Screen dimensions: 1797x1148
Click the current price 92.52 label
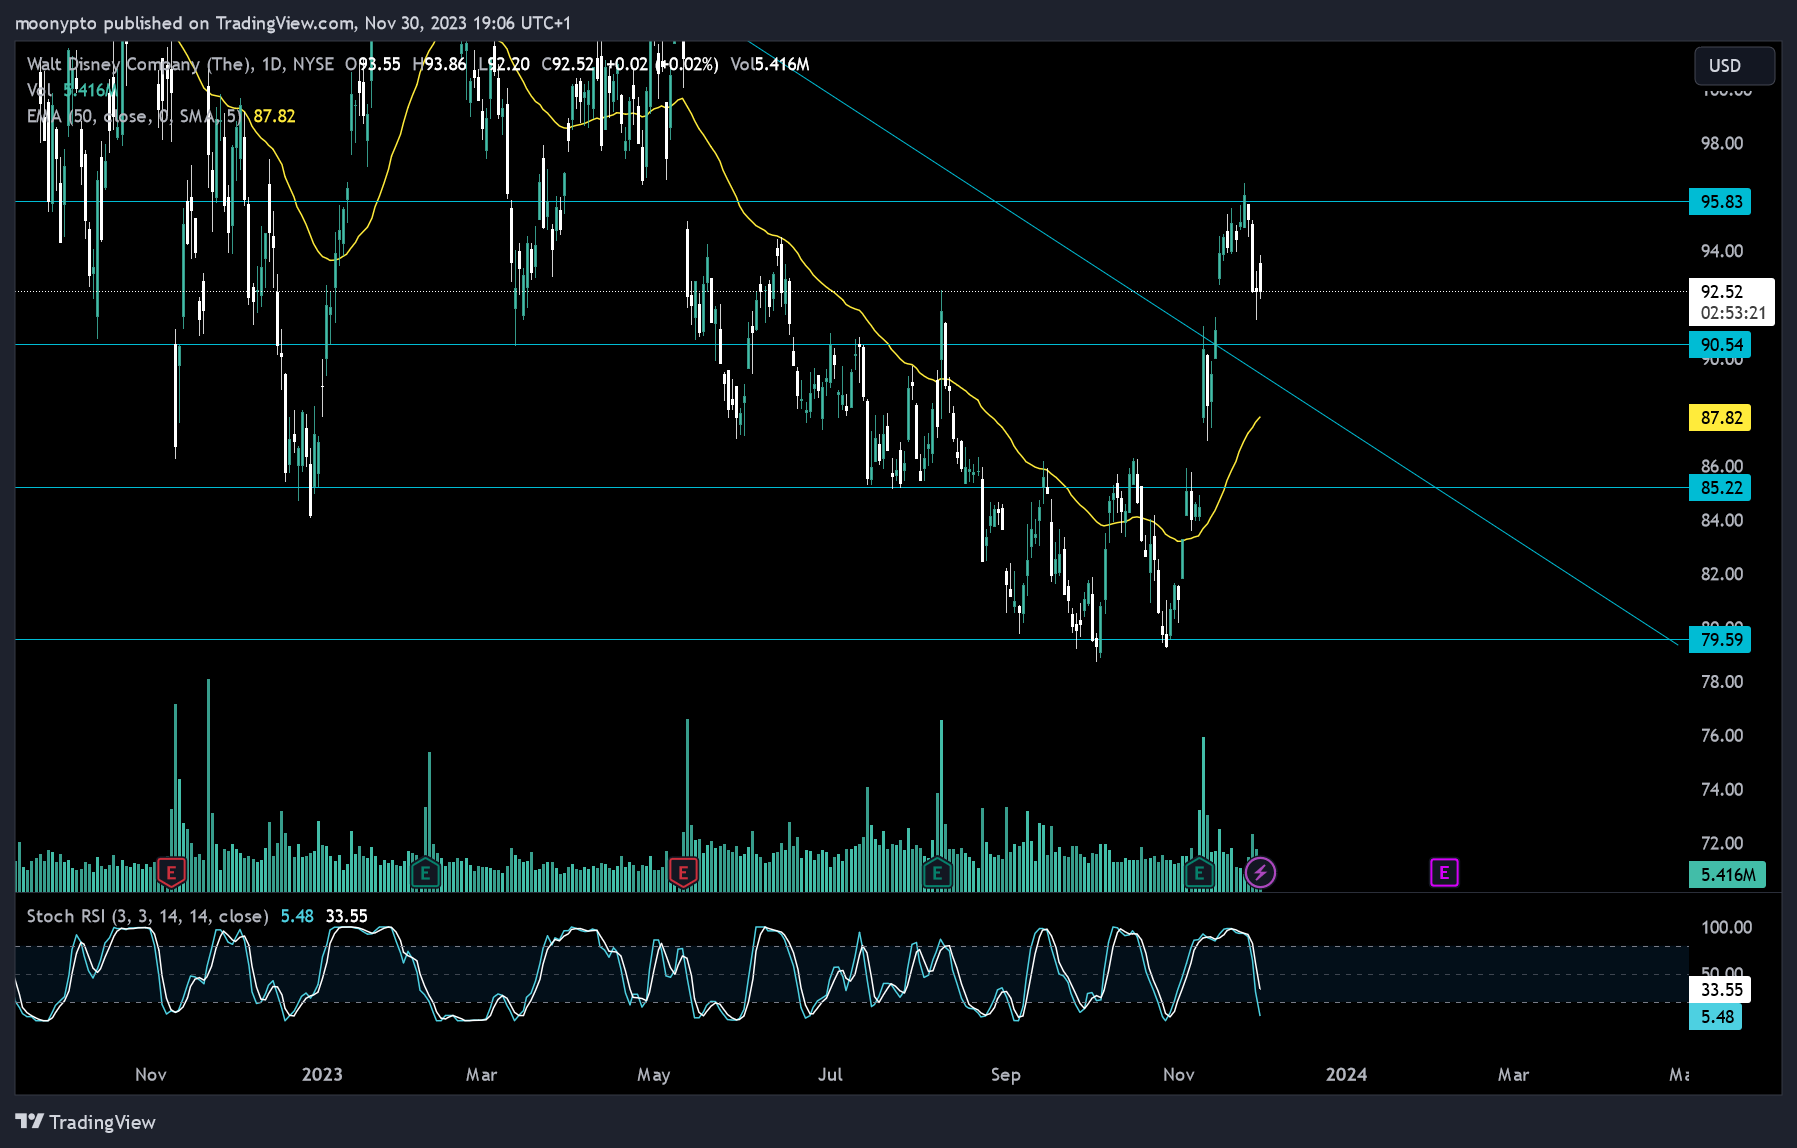click(1732, 302)
